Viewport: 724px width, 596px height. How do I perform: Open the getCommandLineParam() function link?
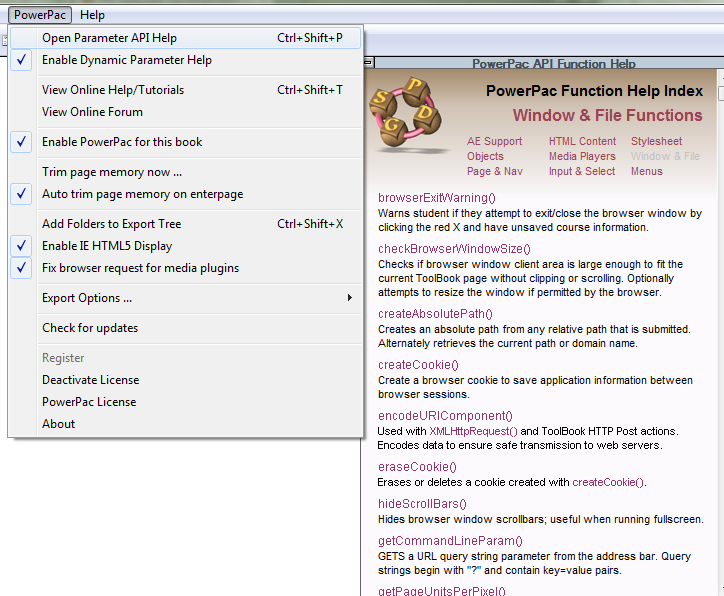coord(450,541)
